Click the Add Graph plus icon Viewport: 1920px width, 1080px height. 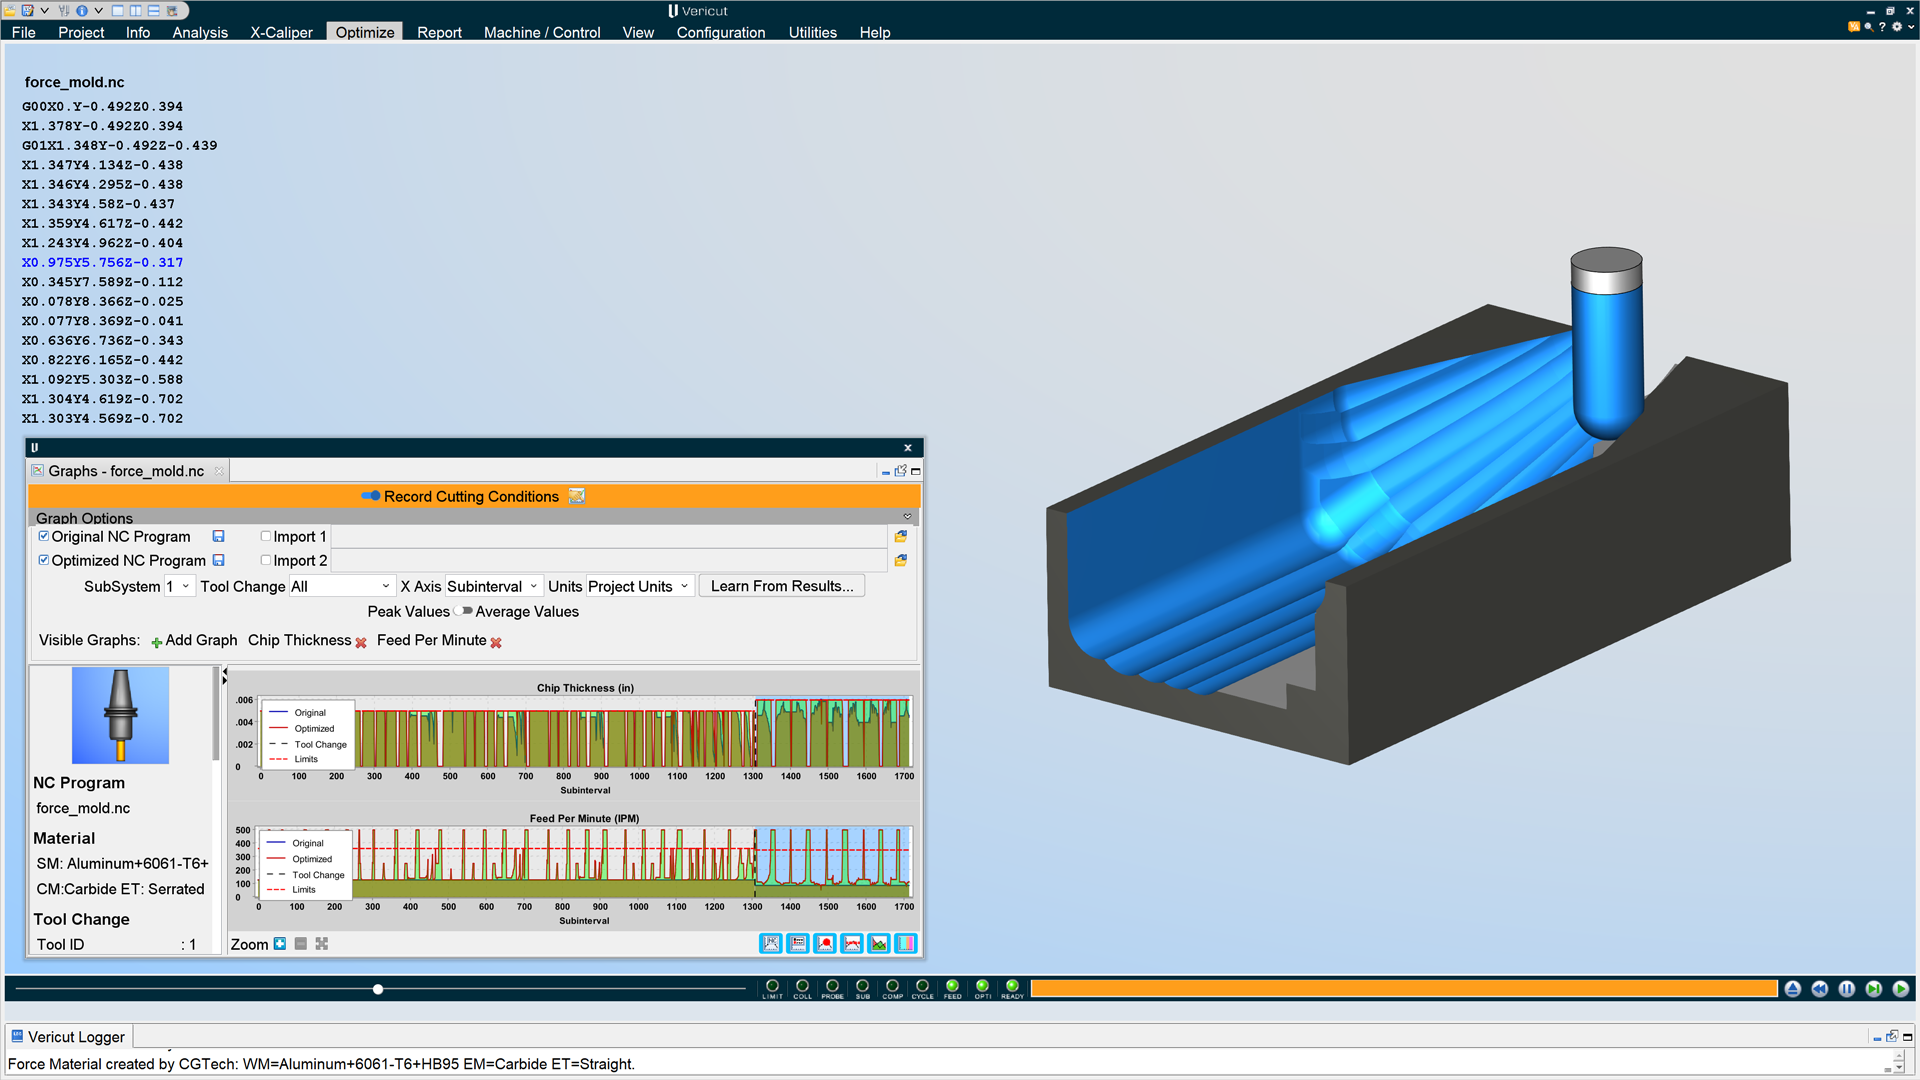pyautogui.click(x=156, y=642)
